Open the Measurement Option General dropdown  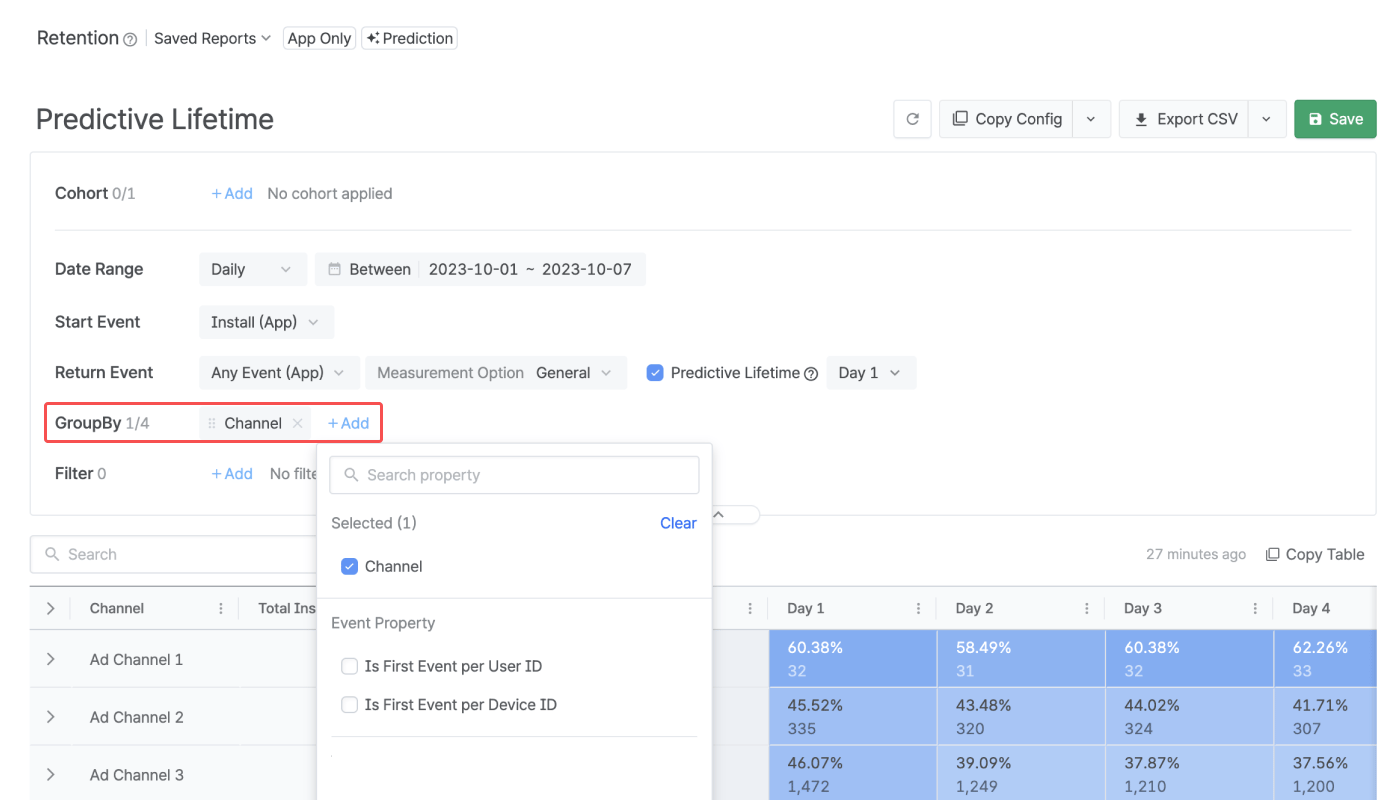pos(496,373)
